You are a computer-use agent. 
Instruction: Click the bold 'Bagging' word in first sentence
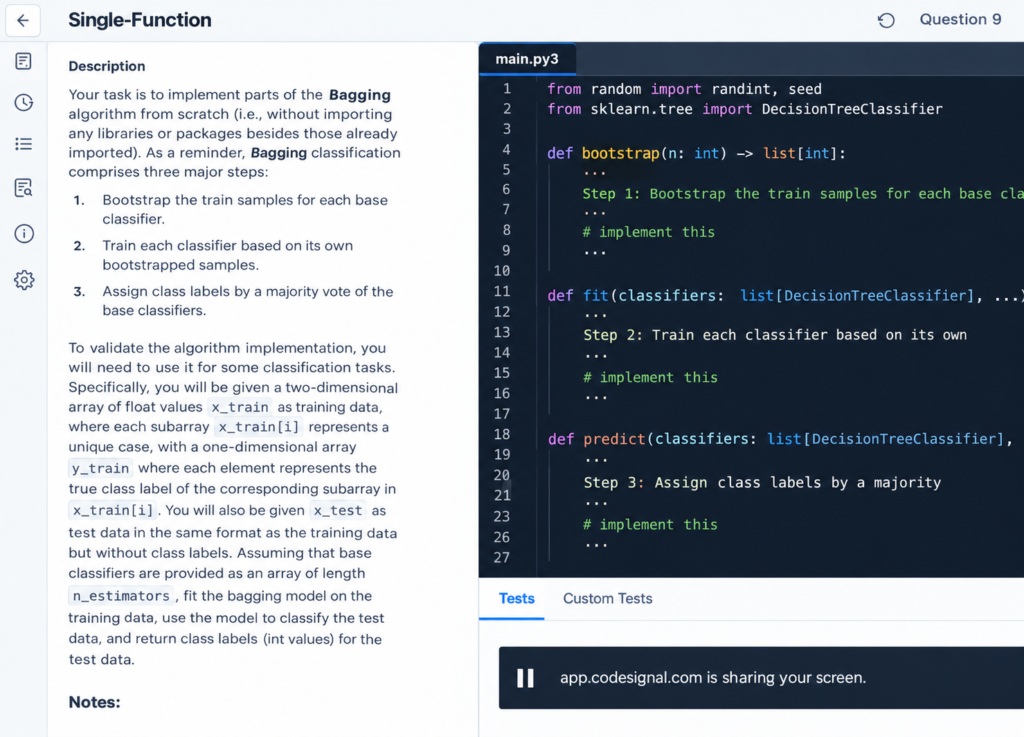360,95
